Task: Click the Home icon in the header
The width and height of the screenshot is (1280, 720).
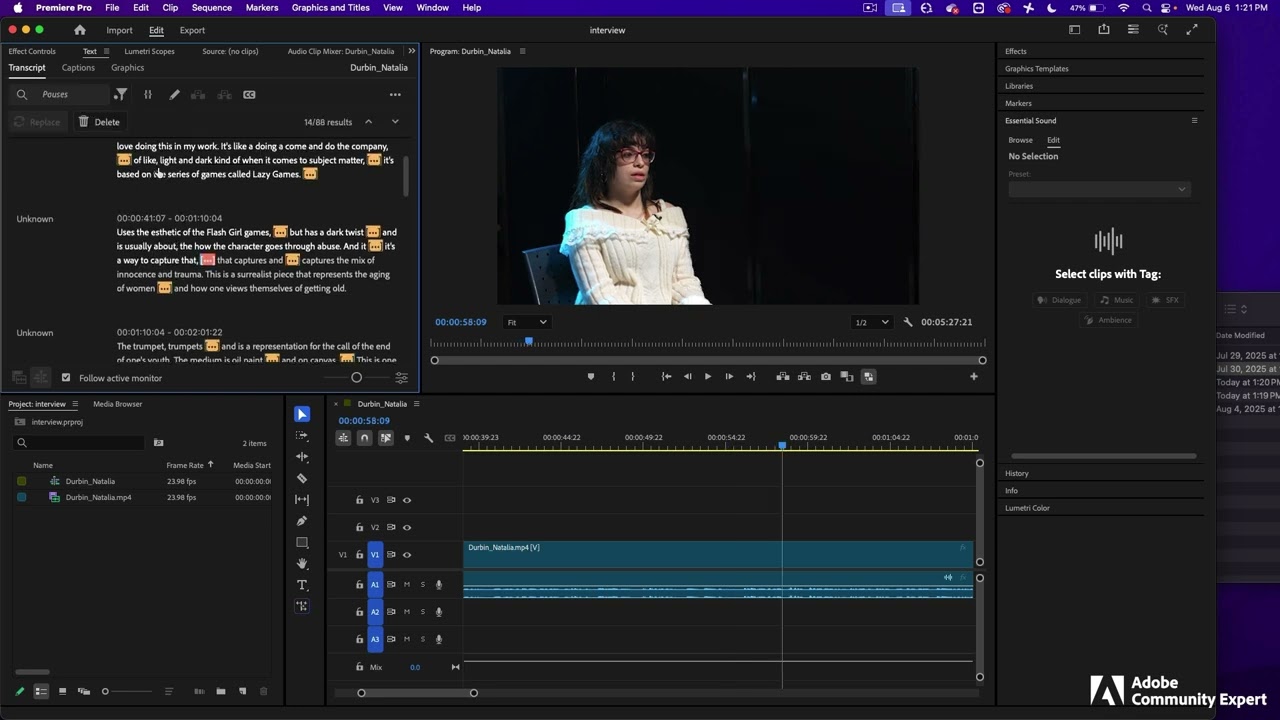Action: pos(80,30)
